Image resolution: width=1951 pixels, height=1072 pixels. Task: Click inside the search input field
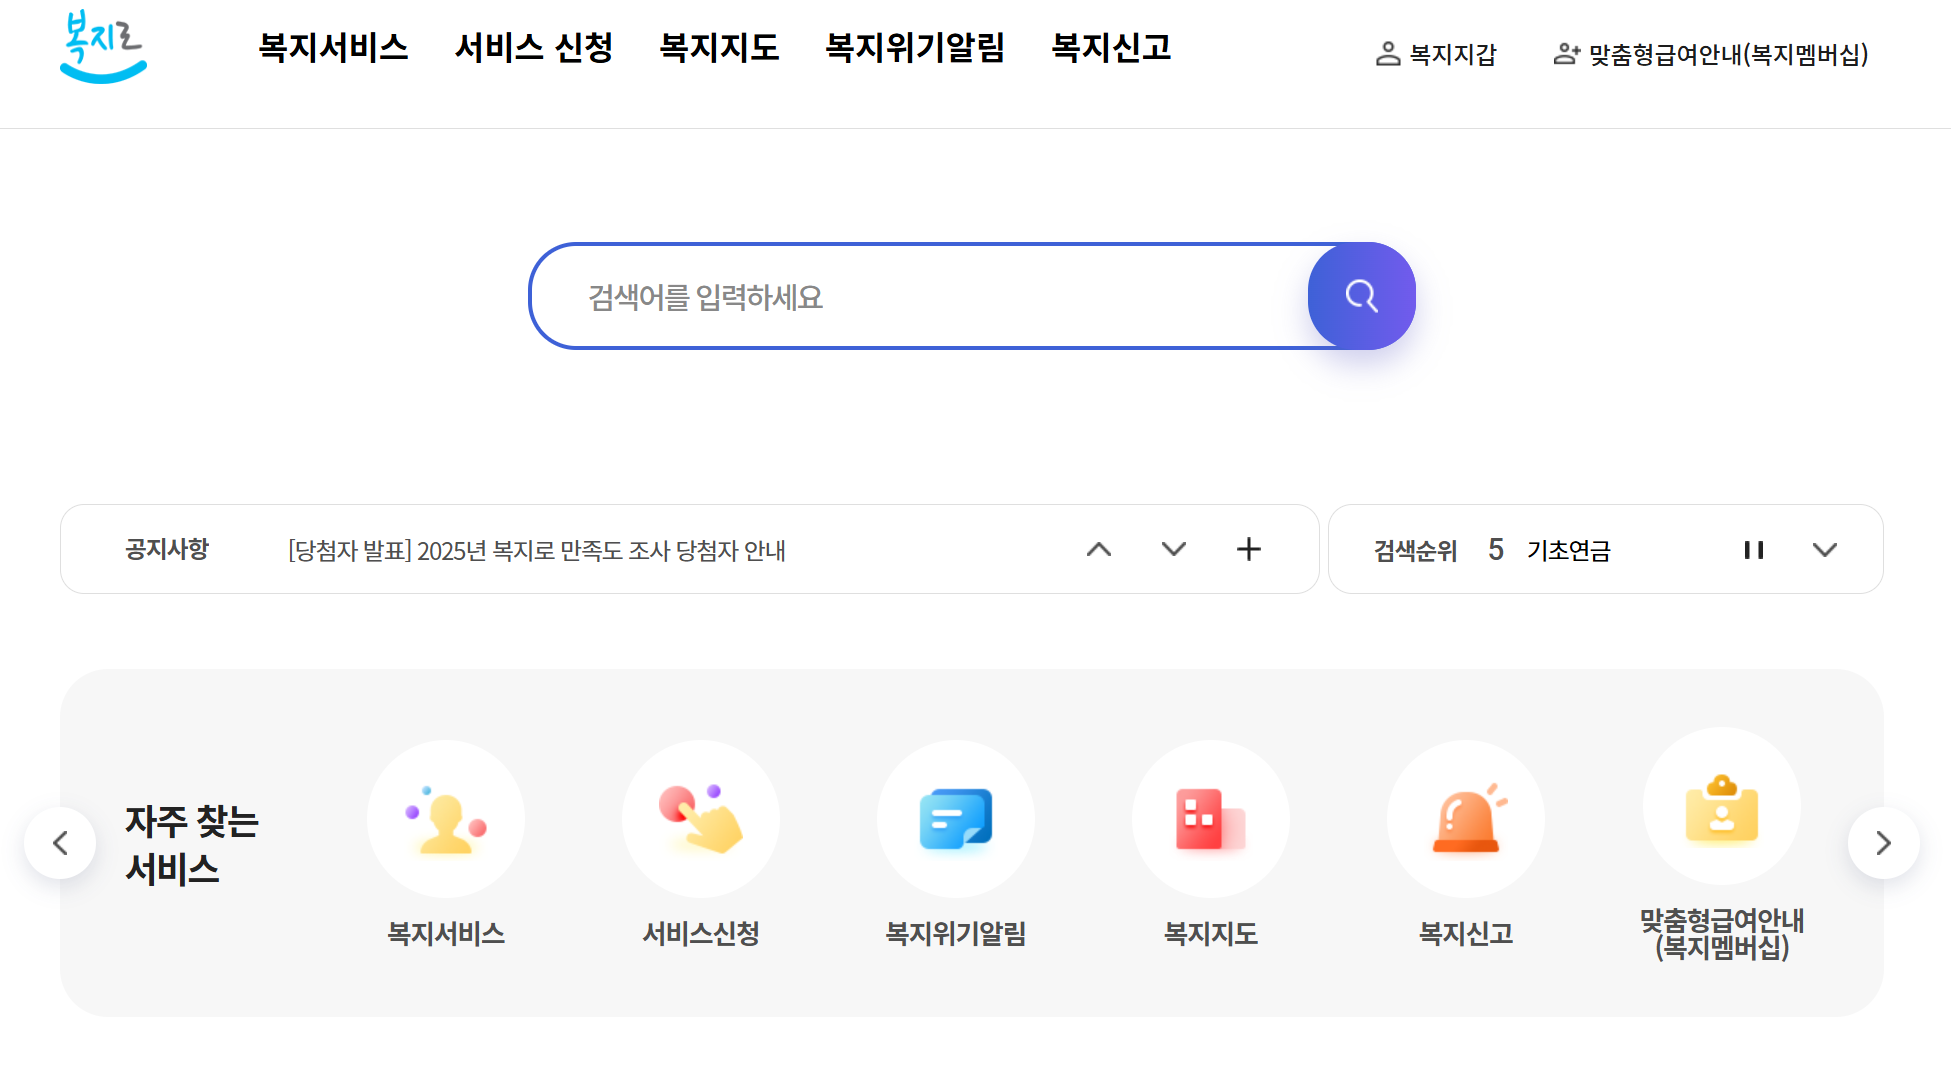coord(900,296)
